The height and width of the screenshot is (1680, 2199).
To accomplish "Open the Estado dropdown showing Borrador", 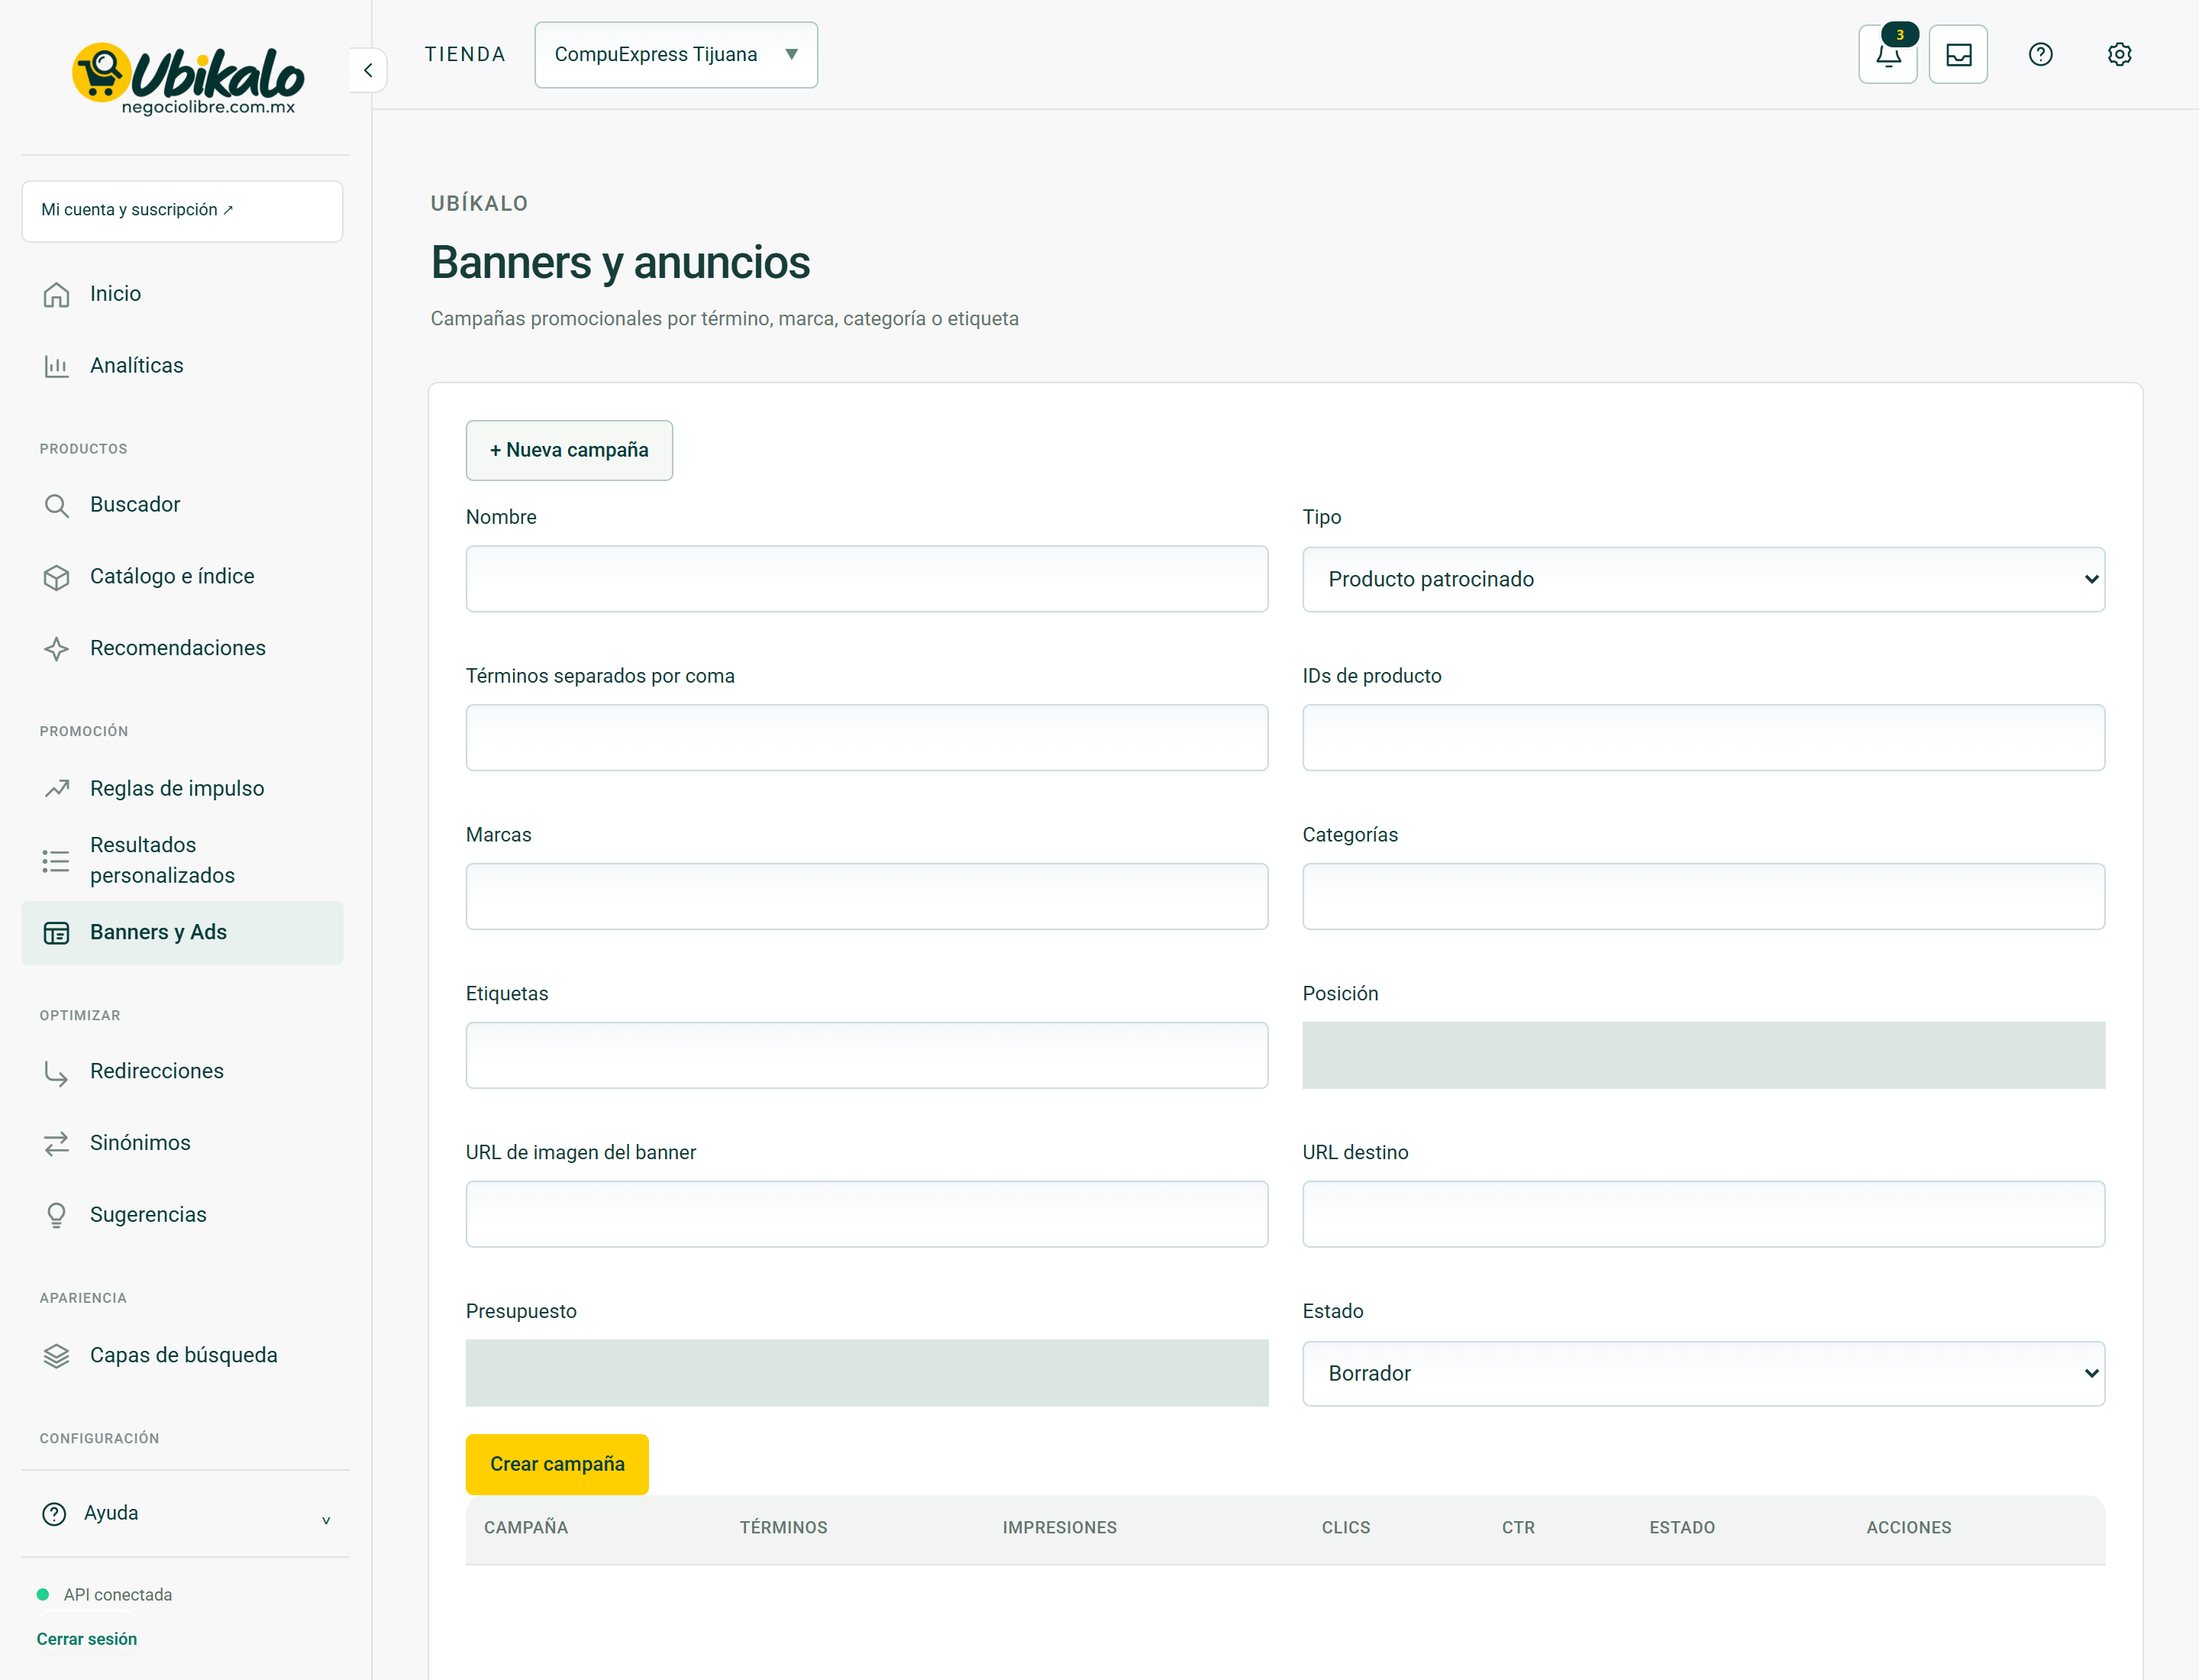I will pyautogui.click(x=1703, y=1373).
